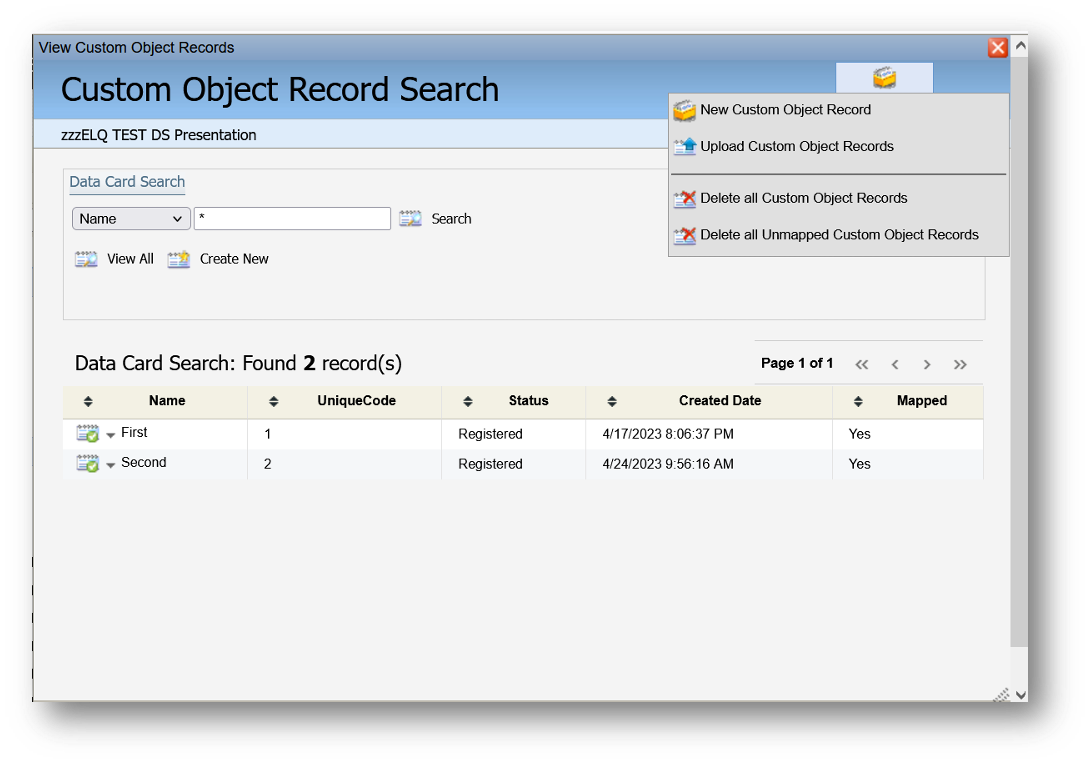Click the Custom Object menu icon in header

coord(884,77)
